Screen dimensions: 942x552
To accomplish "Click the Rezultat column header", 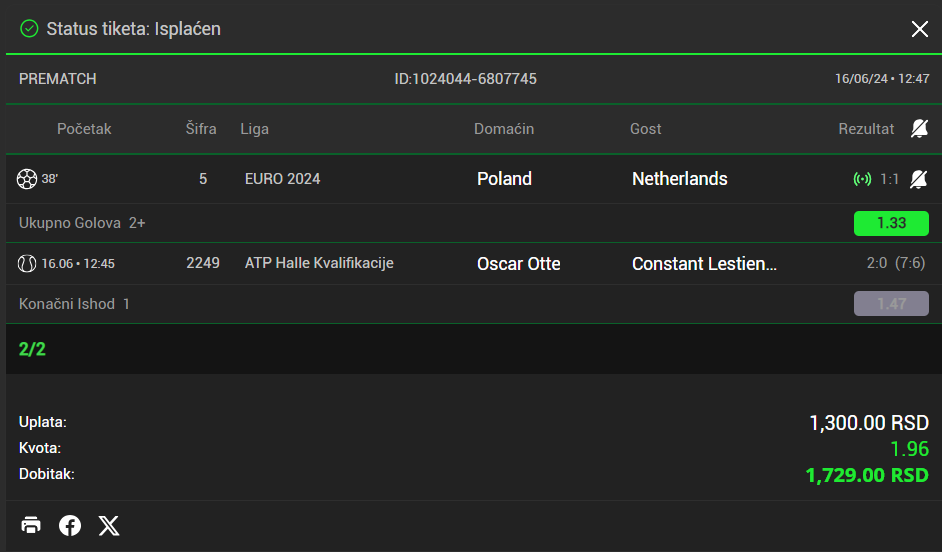I will pos(866,128).
